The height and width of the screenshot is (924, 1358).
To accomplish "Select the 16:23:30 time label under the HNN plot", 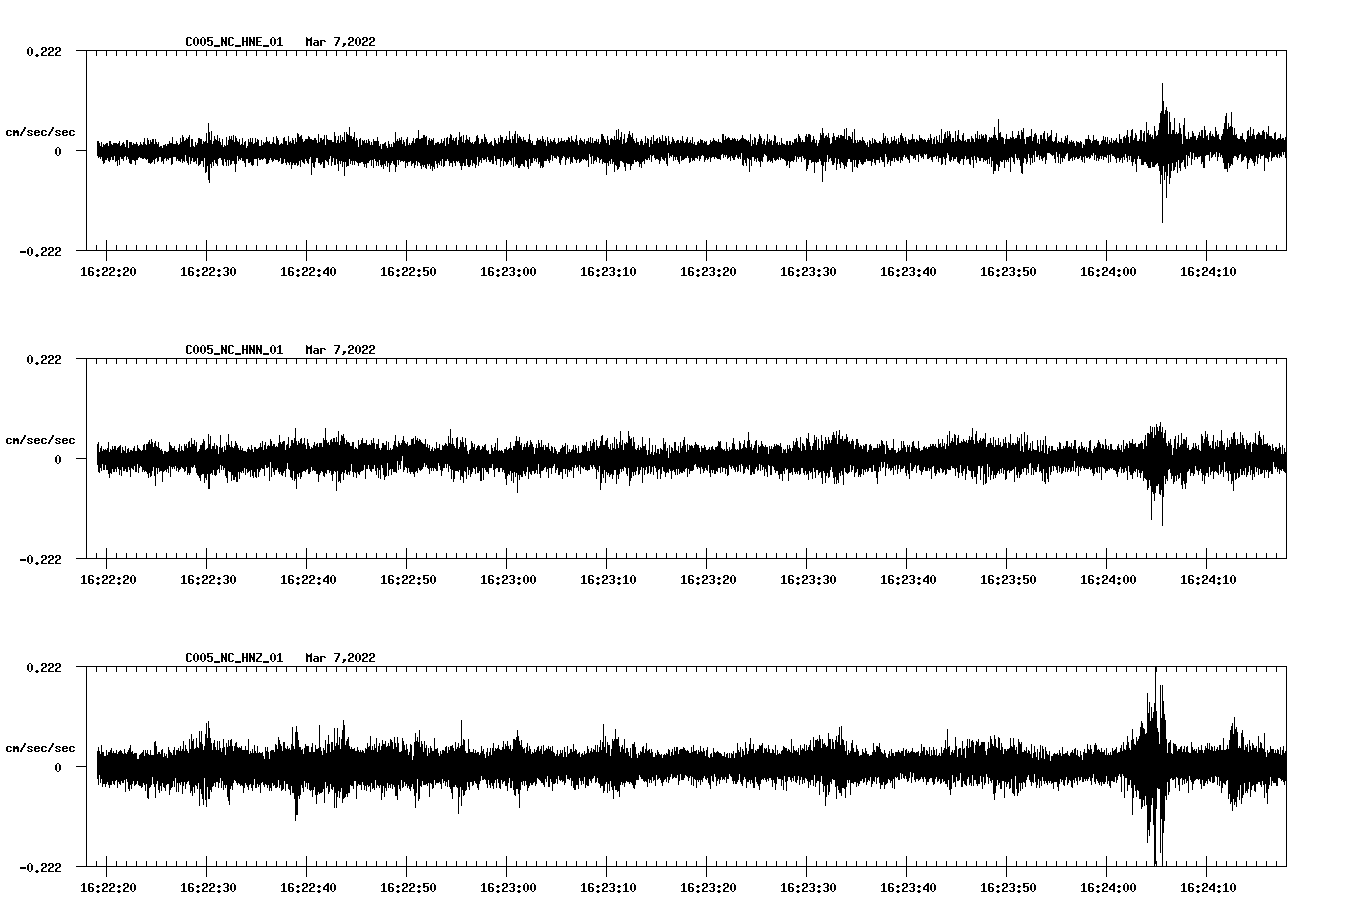I will 808,579.
